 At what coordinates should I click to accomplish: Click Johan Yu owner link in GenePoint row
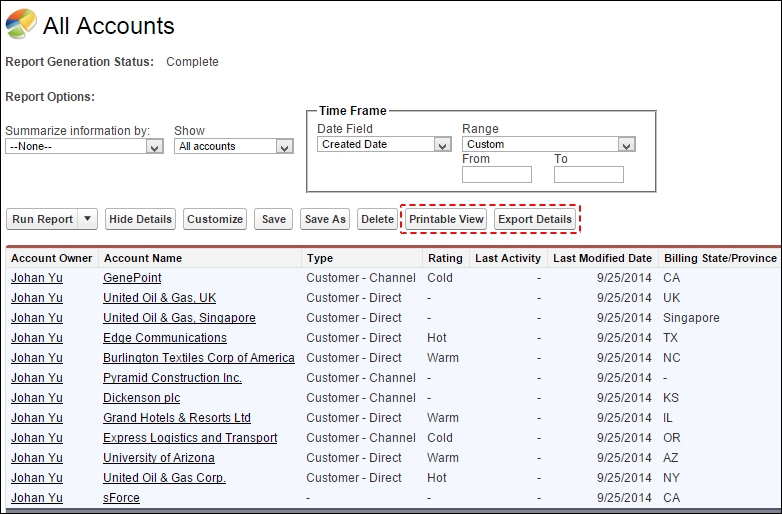coord(37,278)
